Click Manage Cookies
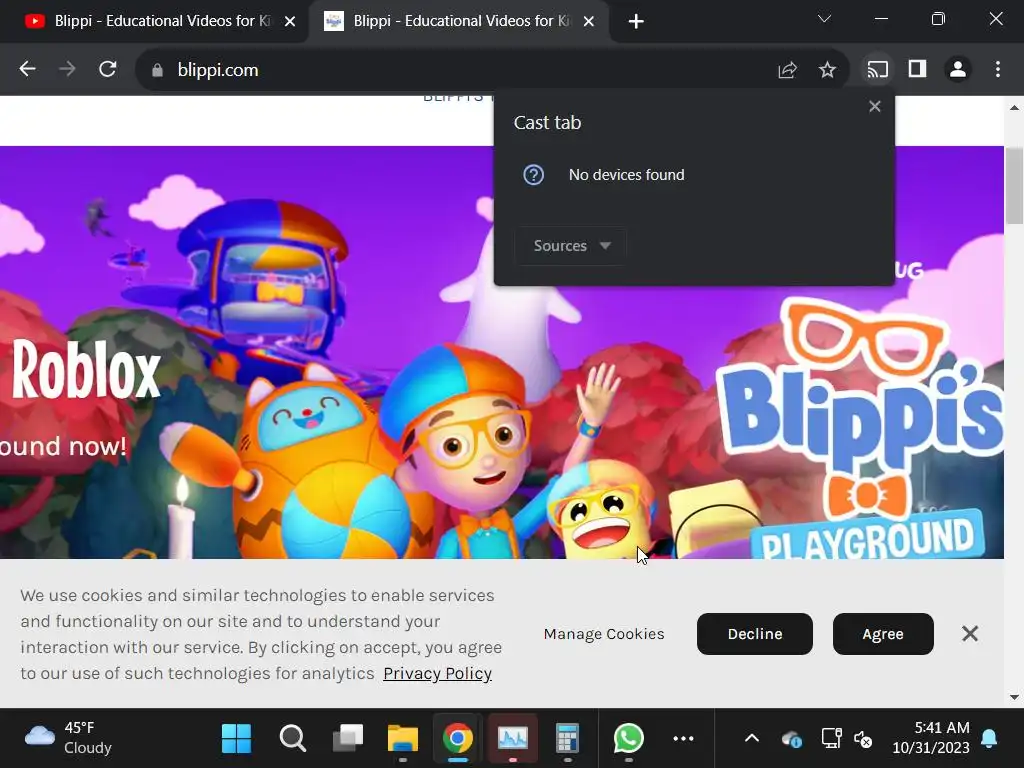The width and height of the screenshot is (1024, 768). tap(604, 634)
